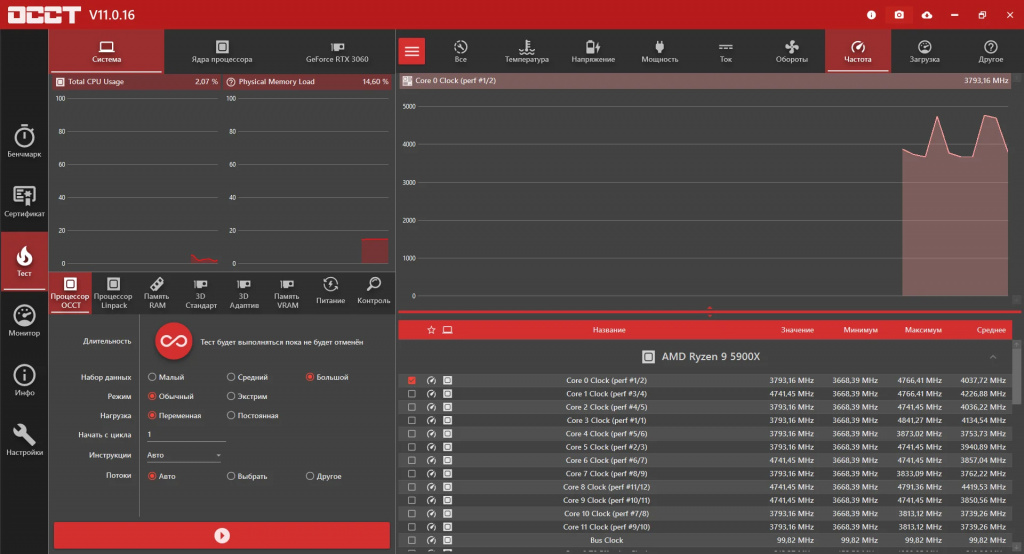This screenshot has width=1024, height=554.
Task: Check the Core 1 Clock checkbox
Action: click(x=411, y=394)
